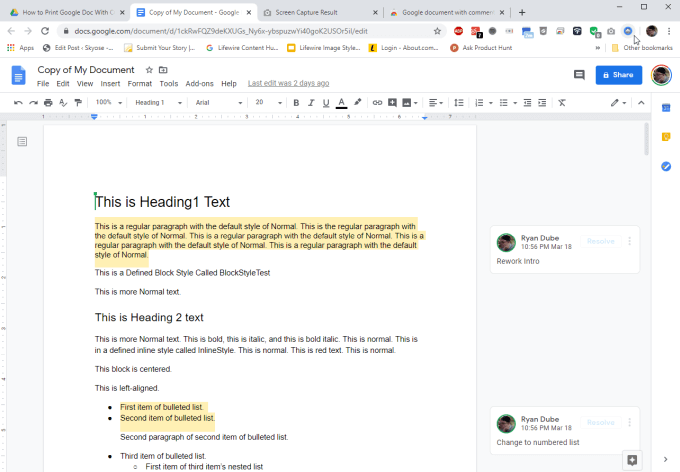Click the Numbered list icon
The height and width of the screenshot is (472, 680).
[x=479, y=103]
